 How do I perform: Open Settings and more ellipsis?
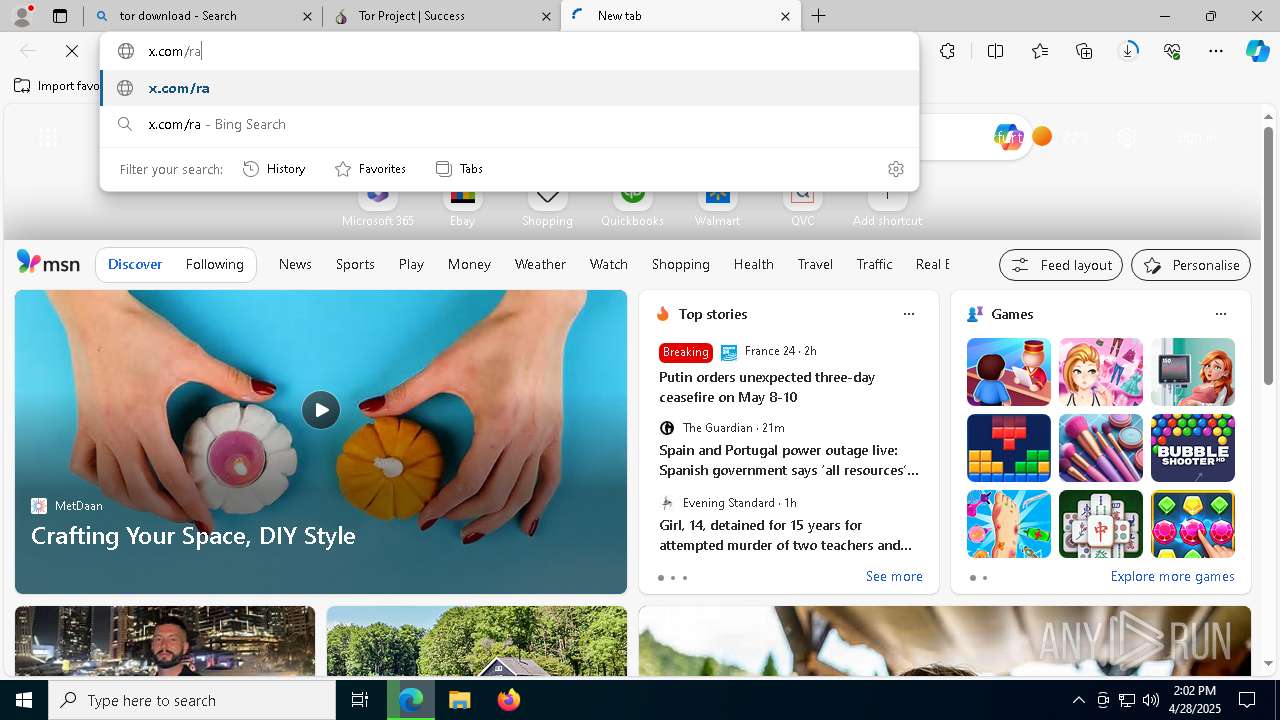(1216, 51)
